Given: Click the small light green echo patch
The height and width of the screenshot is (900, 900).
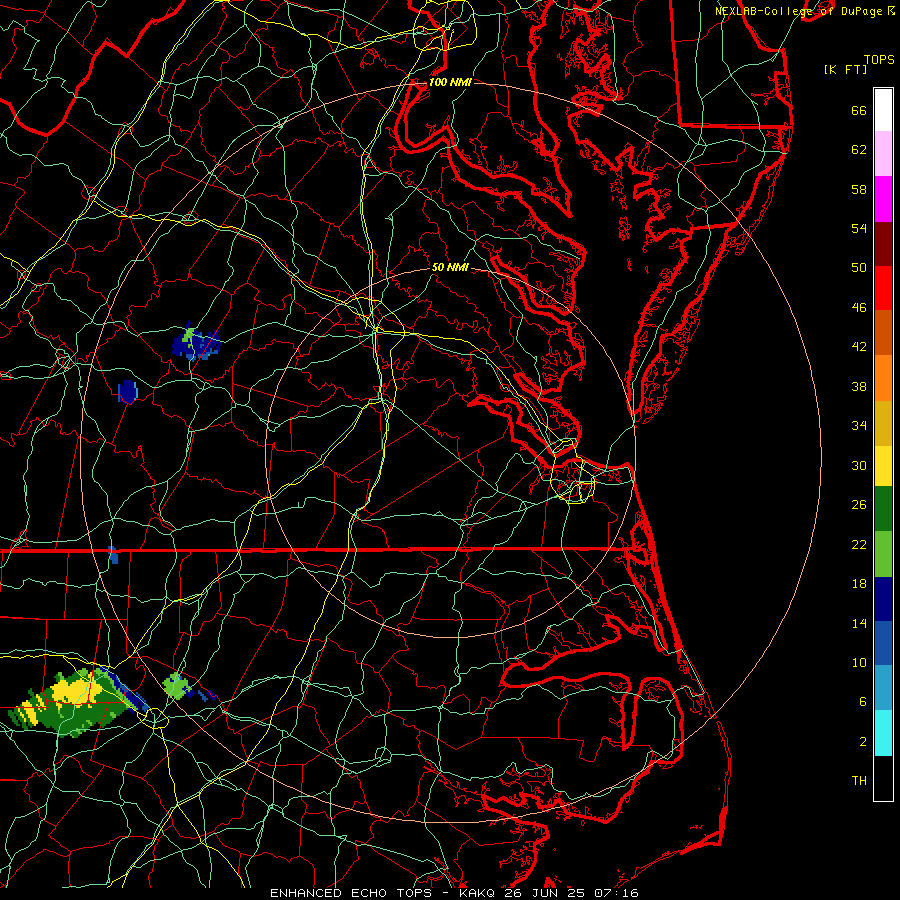Looking at the screenshot, I should [177, 686].
